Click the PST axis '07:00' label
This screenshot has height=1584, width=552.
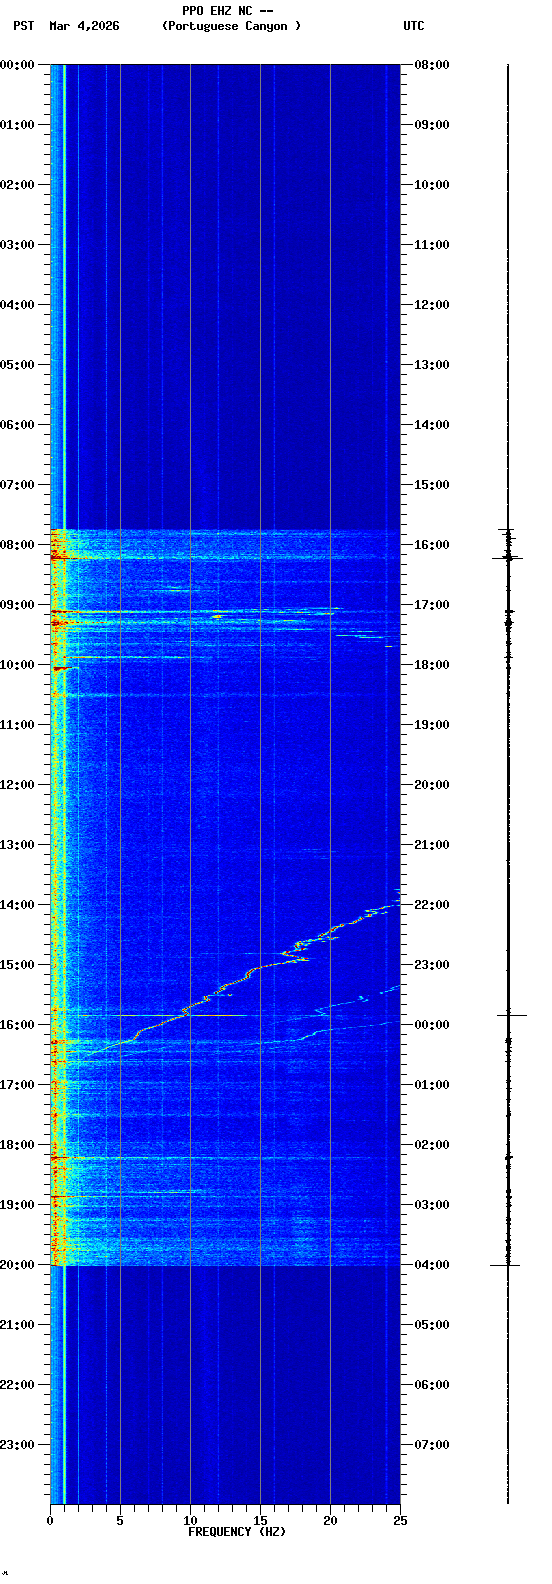[18, 485]
